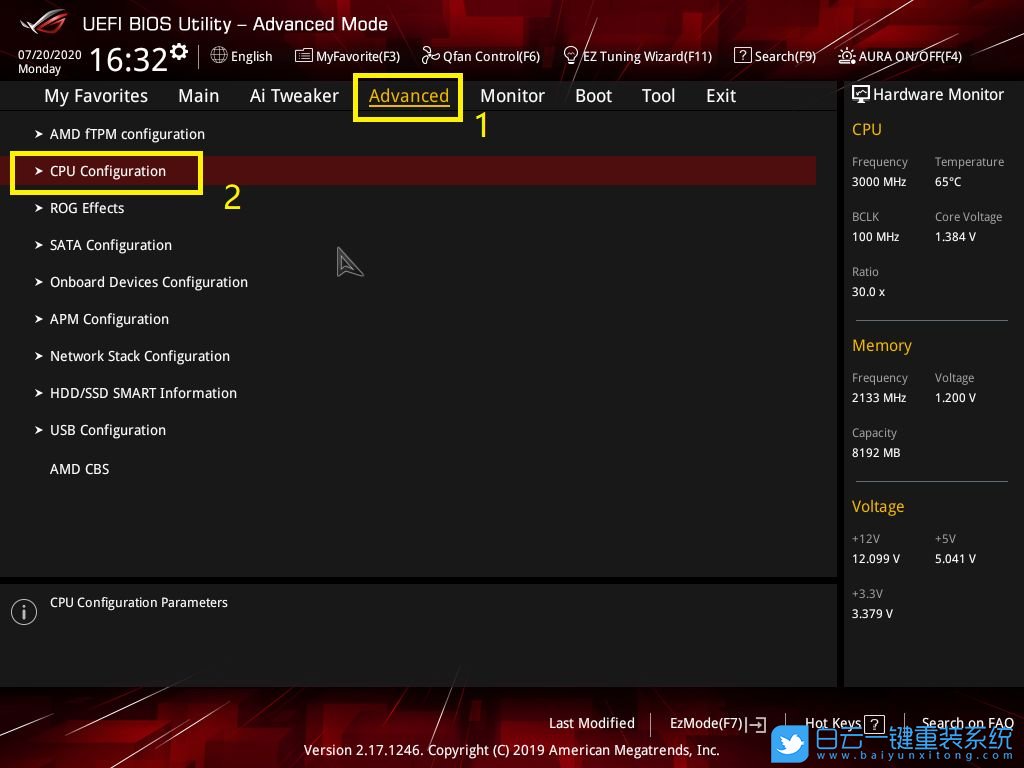Expand SATA Configuration entry

110,245
